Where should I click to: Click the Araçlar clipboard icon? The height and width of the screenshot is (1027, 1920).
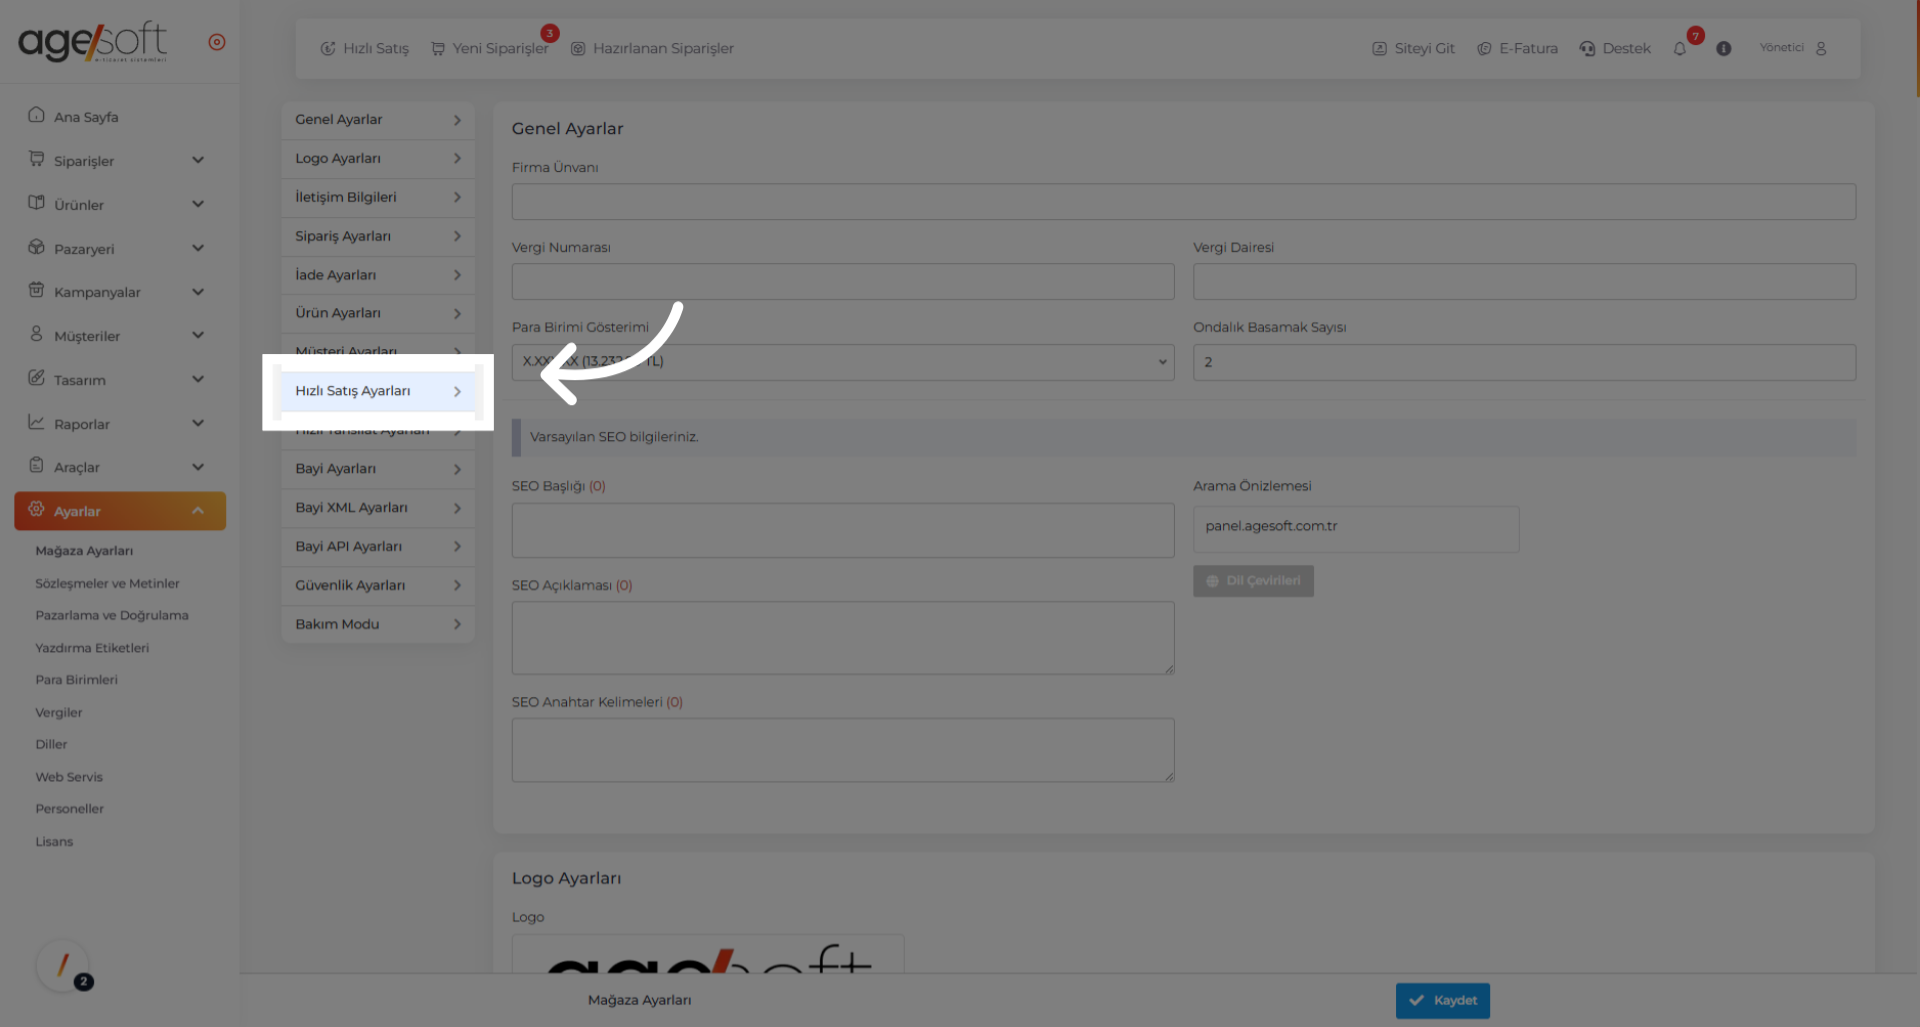click(x=36, y=465)
